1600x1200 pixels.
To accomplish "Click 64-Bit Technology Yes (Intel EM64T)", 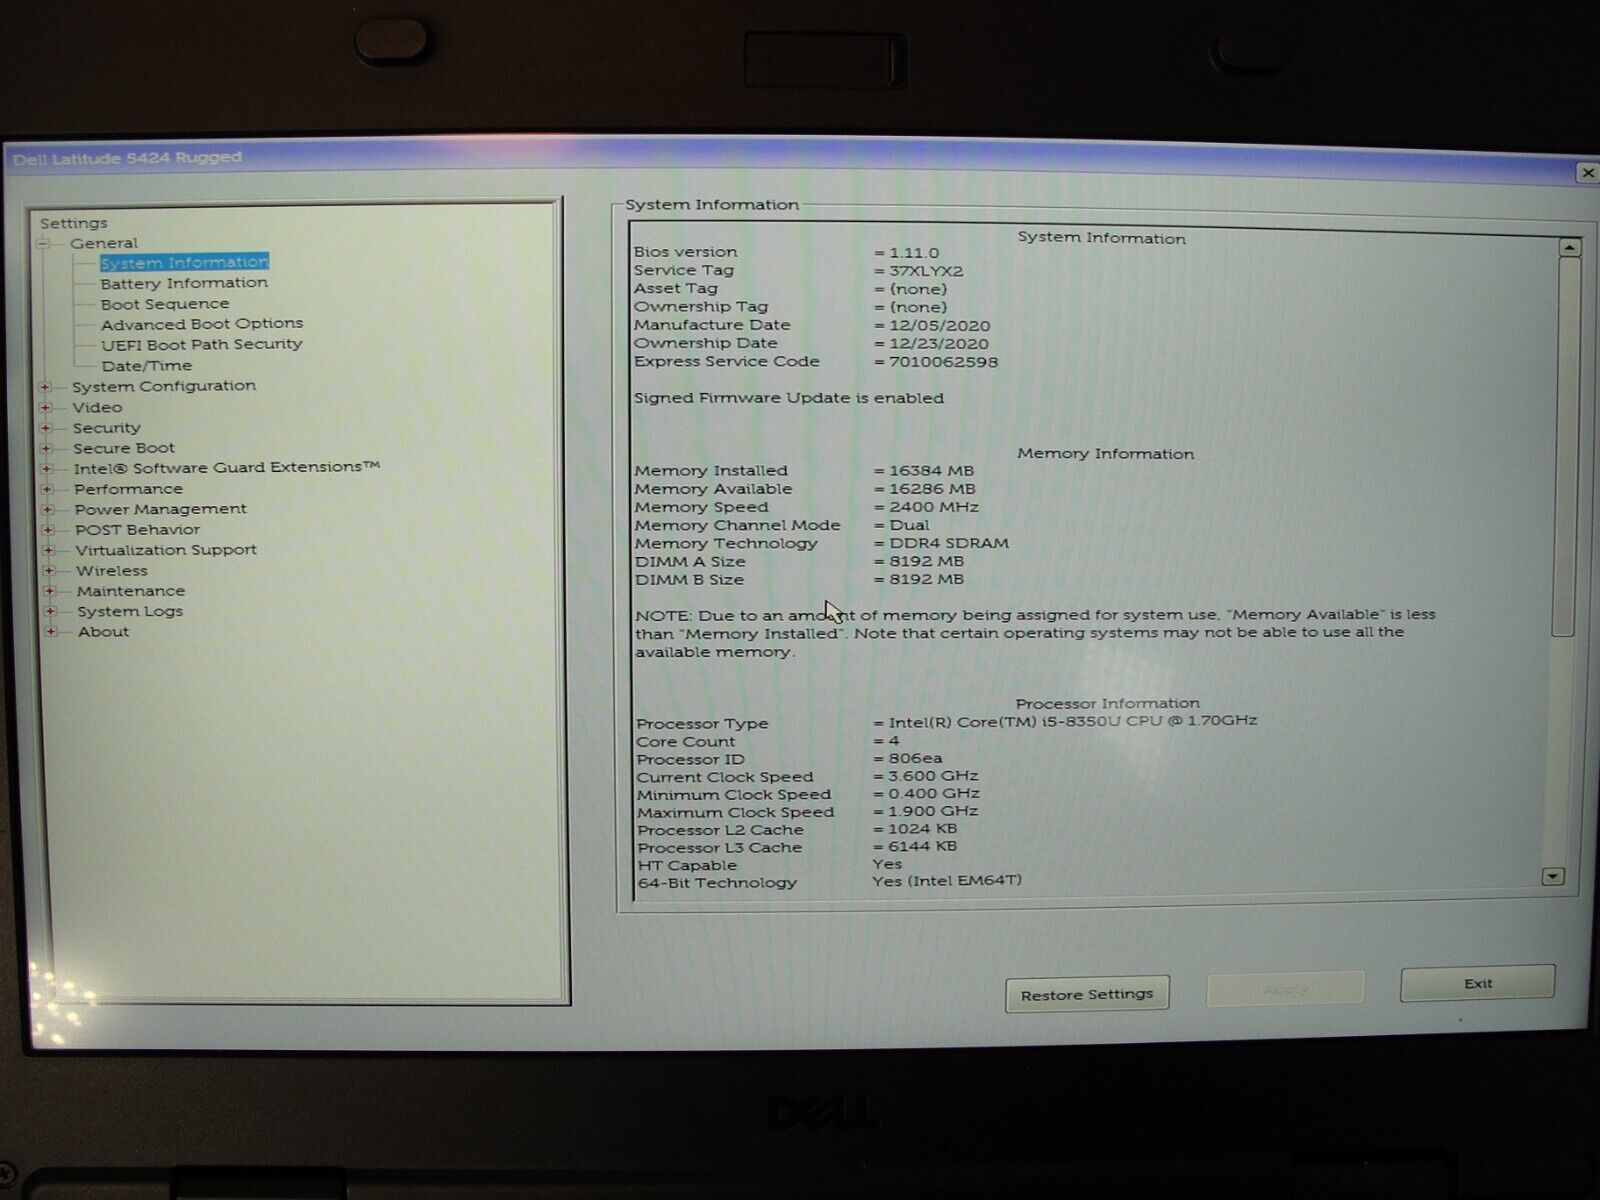I will pyautogui.click(x=947, y=881).
